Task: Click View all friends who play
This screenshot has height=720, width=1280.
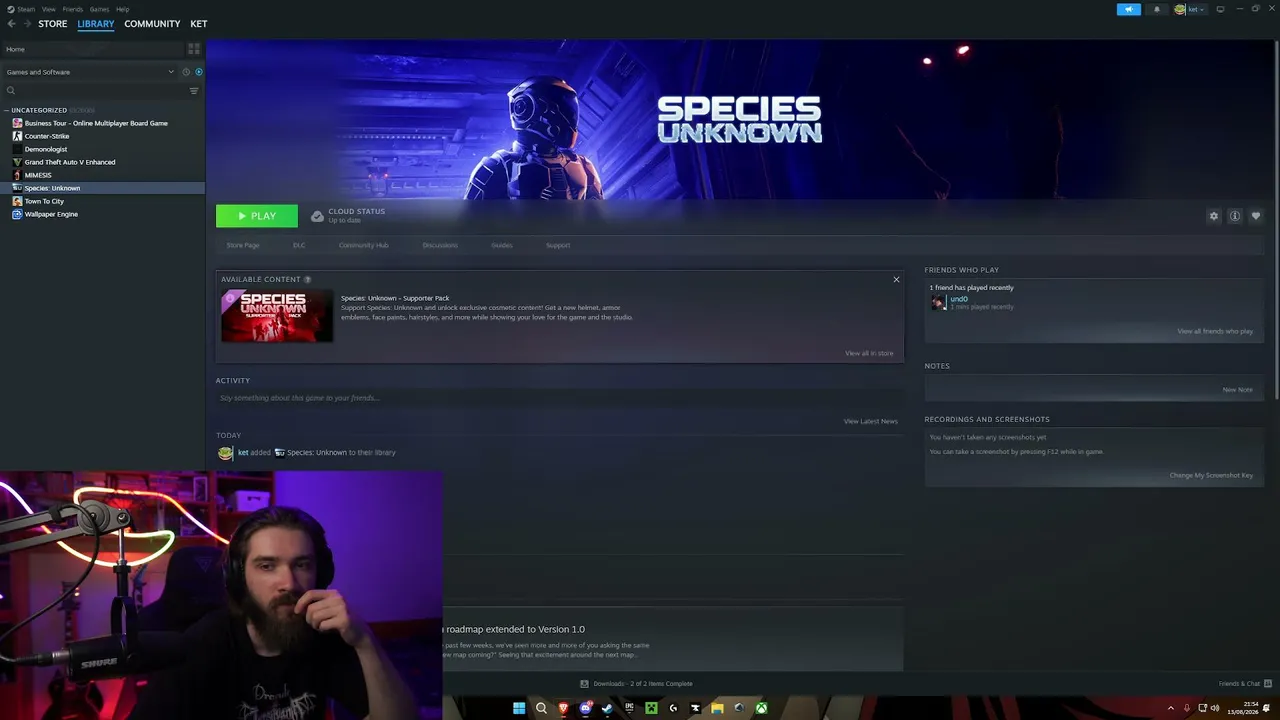Action: [1215, 331]
